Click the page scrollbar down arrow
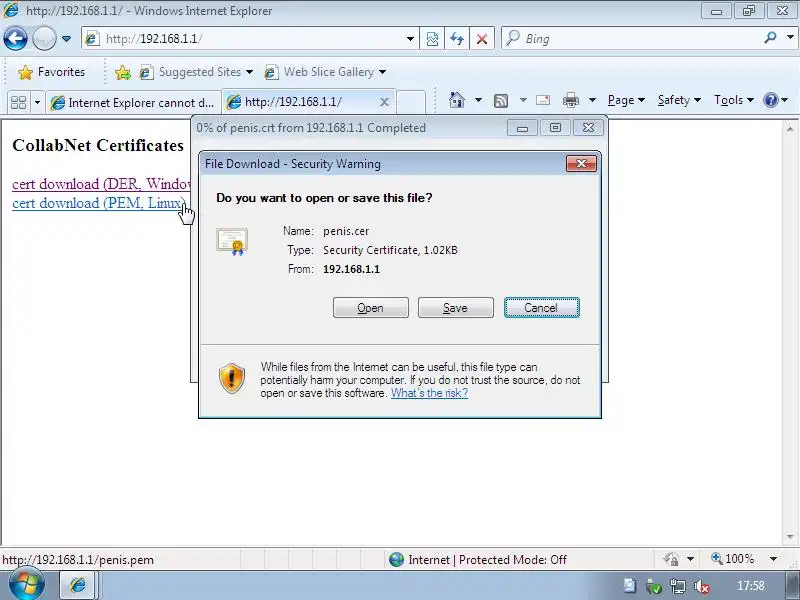Screen dimensions: 800x600 (790, 536)
